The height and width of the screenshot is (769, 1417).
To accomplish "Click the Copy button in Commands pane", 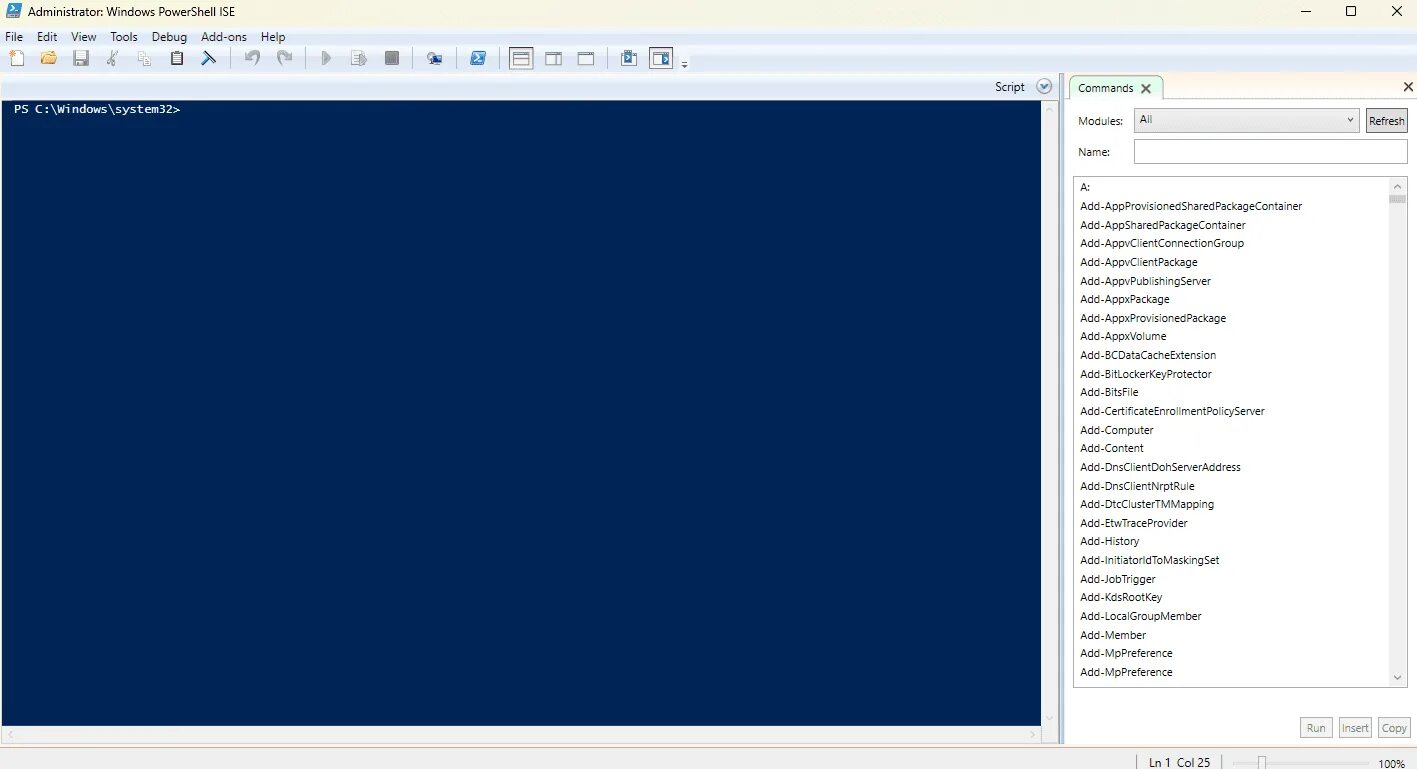I will tap(1394, 728).
